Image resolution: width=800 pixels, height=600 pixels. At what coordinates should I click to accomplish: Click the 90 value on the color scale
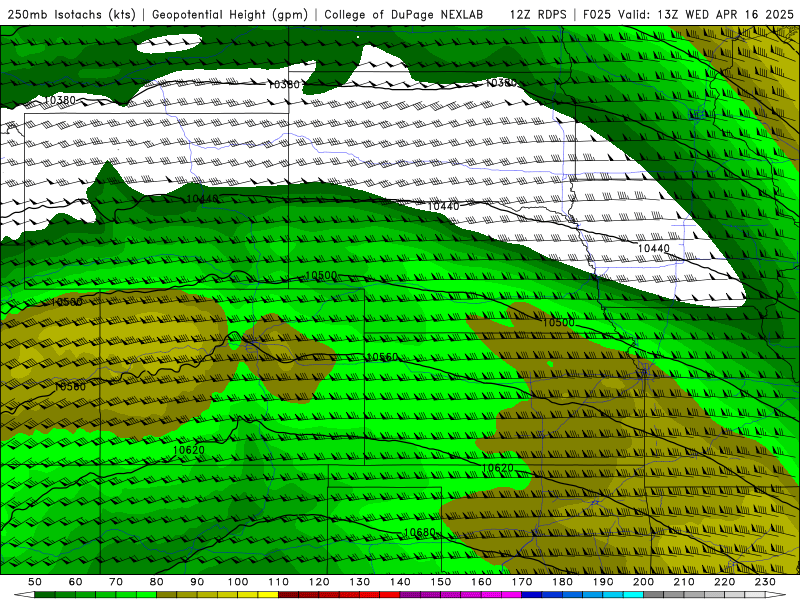(x=197, y=582)
